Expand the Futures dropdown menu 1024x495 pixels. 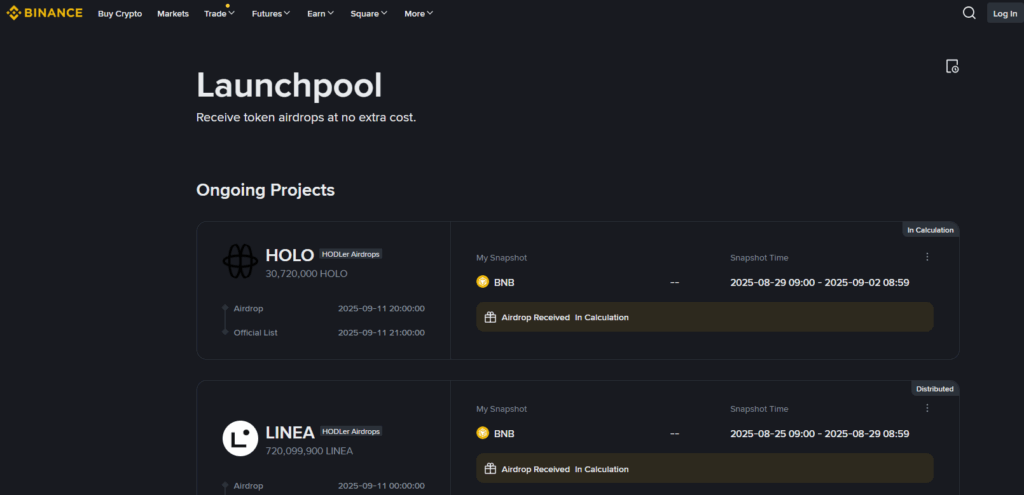coord(271,14)
